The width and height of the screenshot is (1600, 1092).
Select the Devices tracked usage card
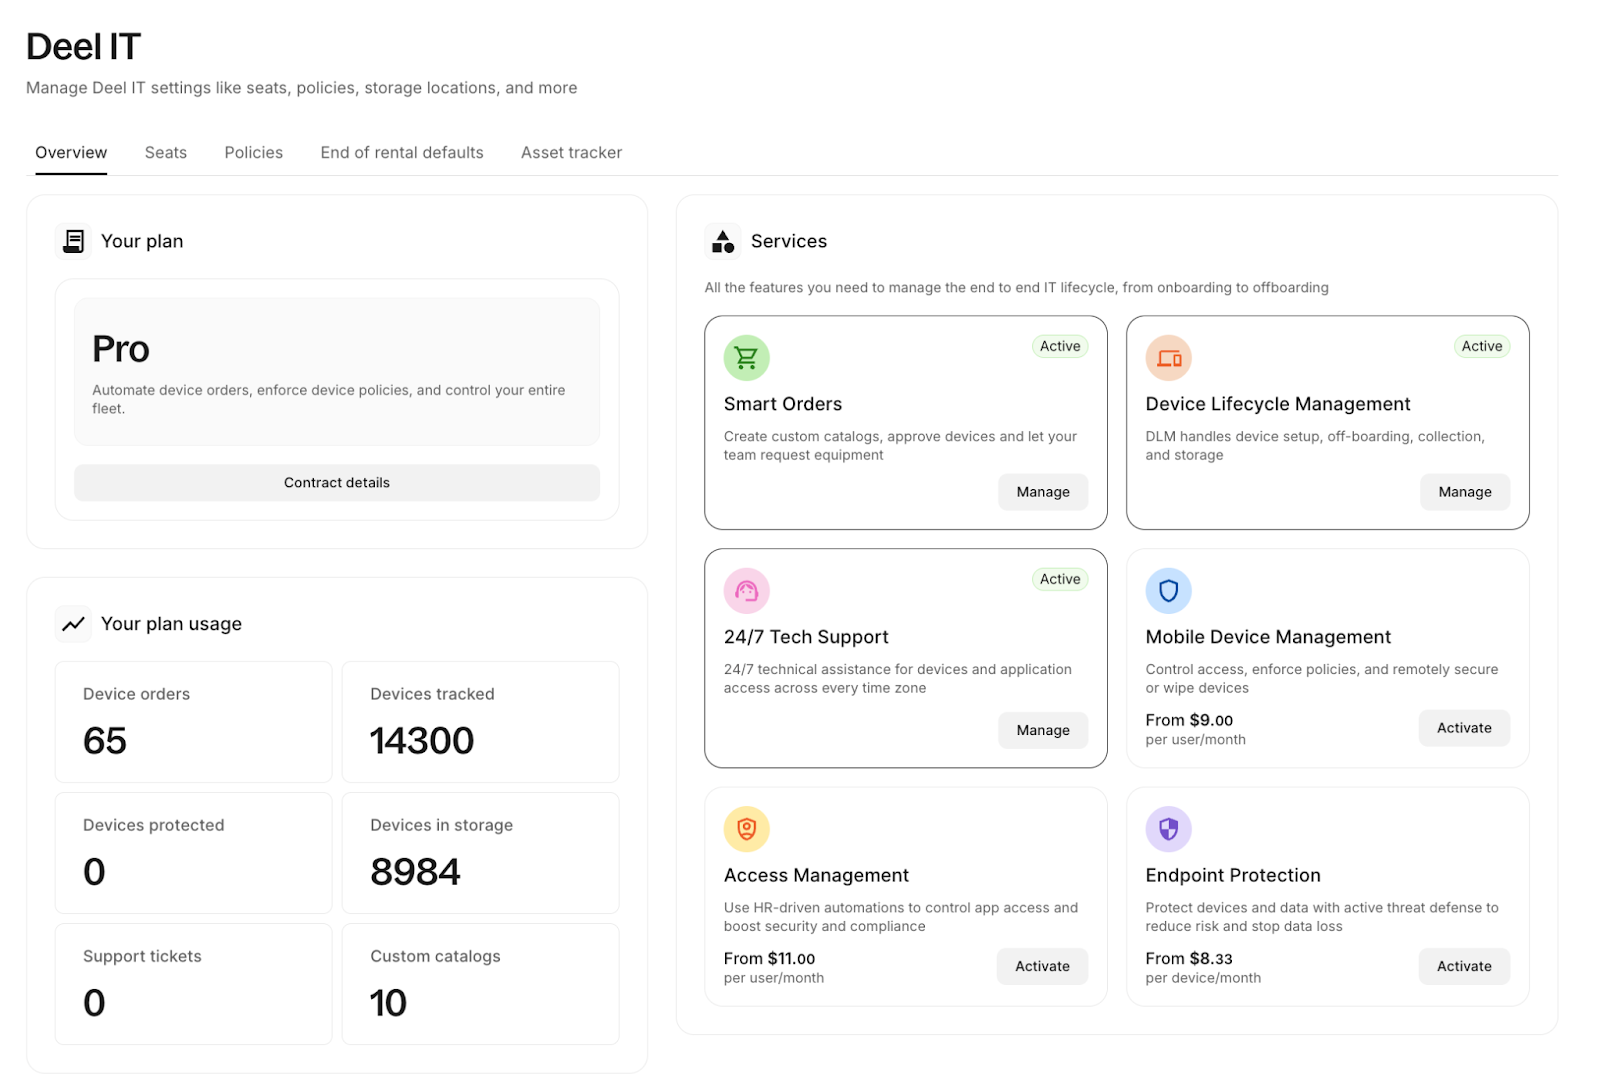[x=480, y=722]
